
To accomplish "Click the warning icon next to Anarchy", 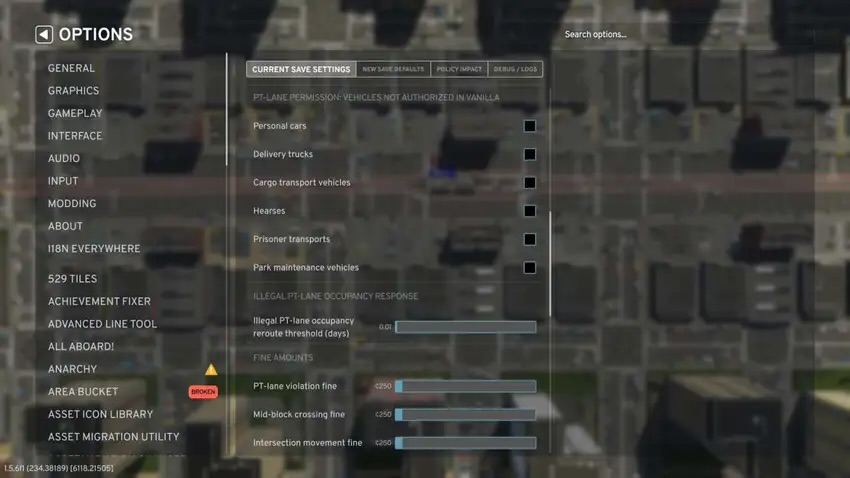I will pos(211,370).
